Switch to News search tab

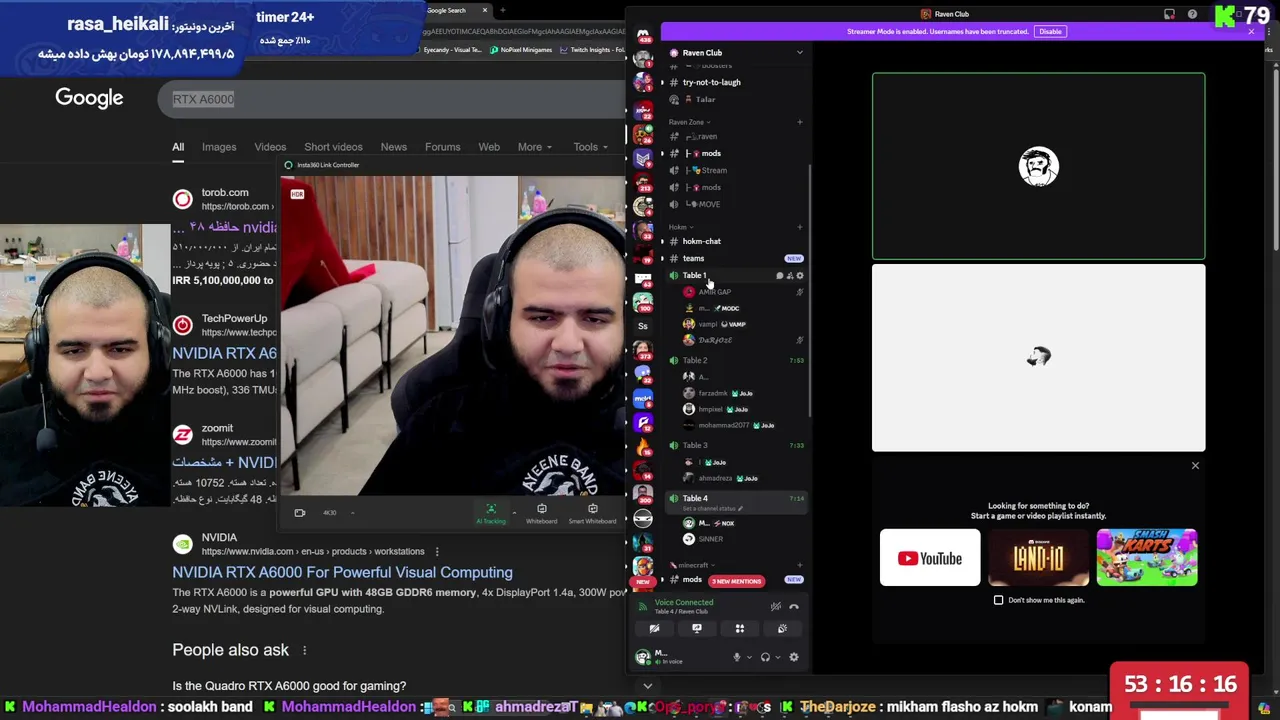point(393,147)
